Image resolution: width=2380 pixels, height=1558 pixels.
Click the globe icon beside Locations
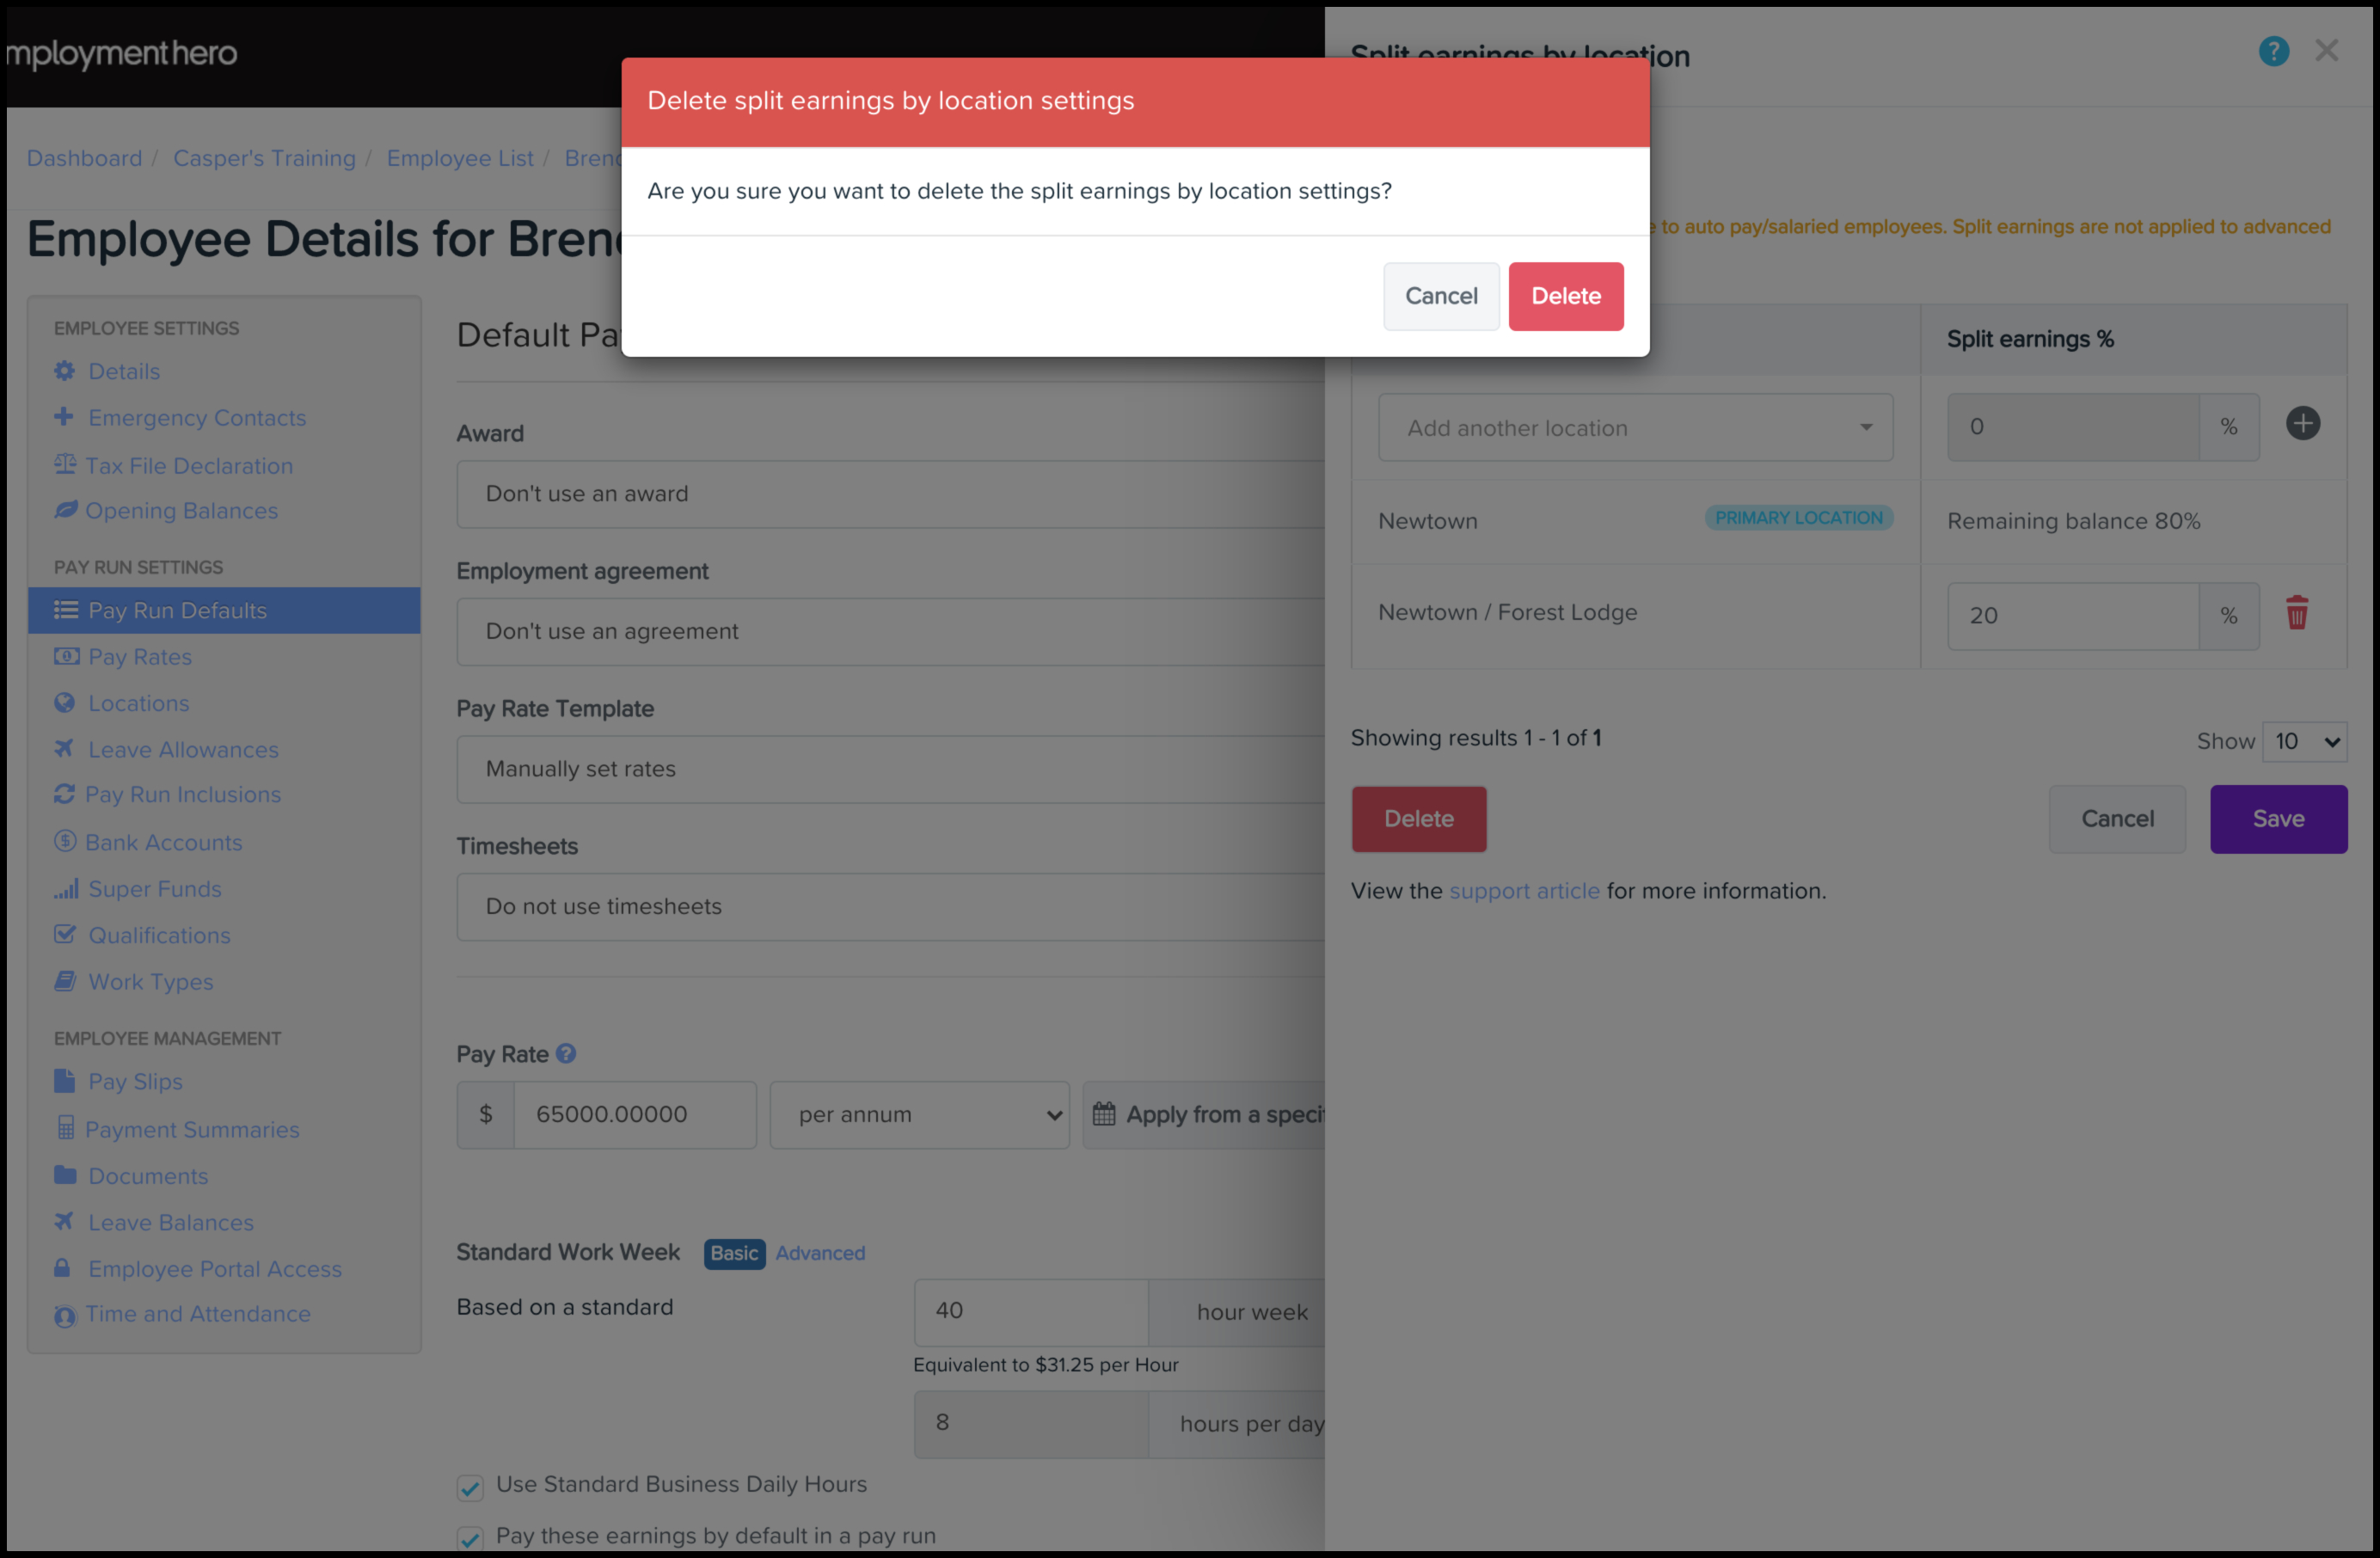coord(65,703)
